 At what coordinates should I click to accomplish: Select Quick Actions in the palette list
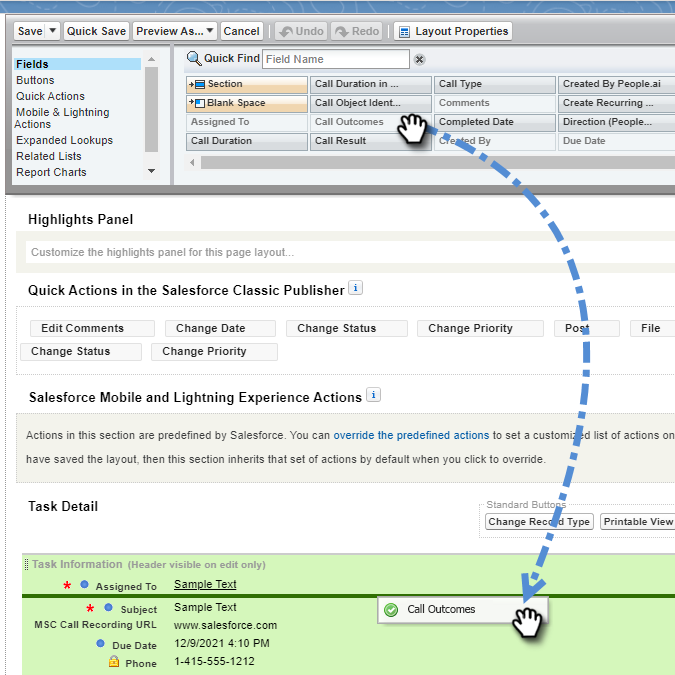[x=50, y=96]
